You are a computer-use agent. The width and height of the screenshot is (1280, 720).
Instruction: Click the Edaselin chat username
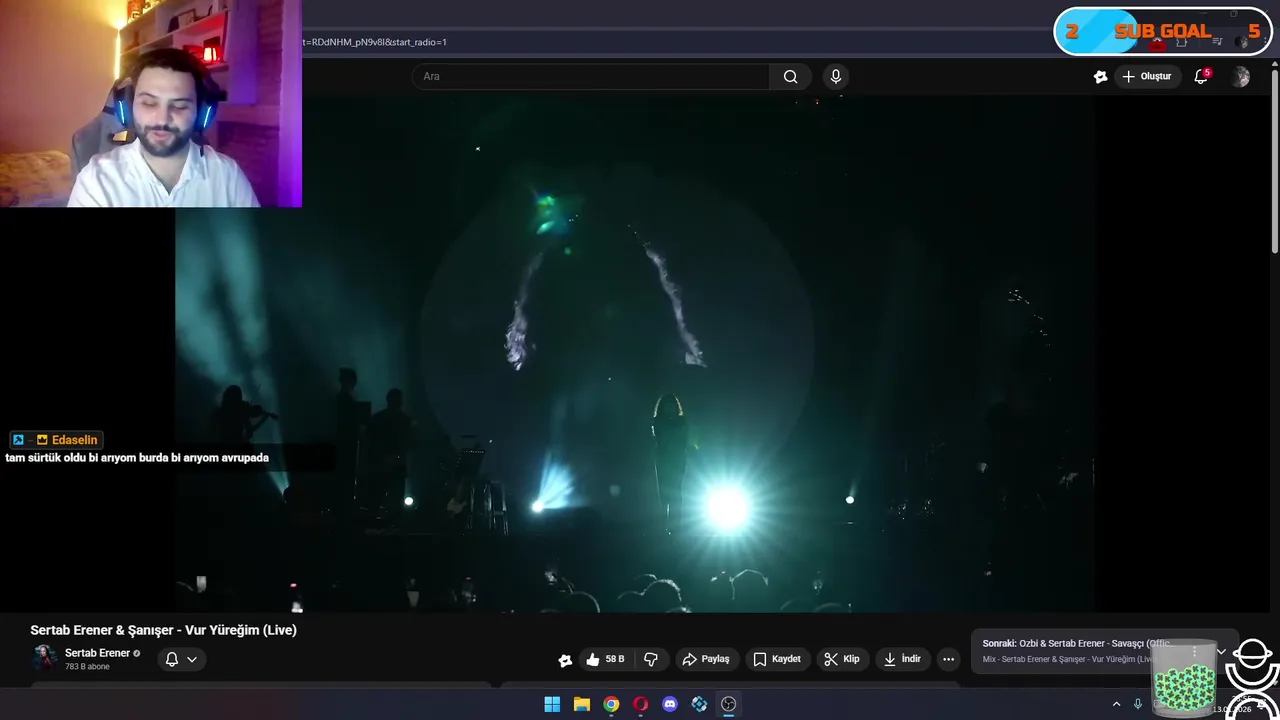(74, 440)
